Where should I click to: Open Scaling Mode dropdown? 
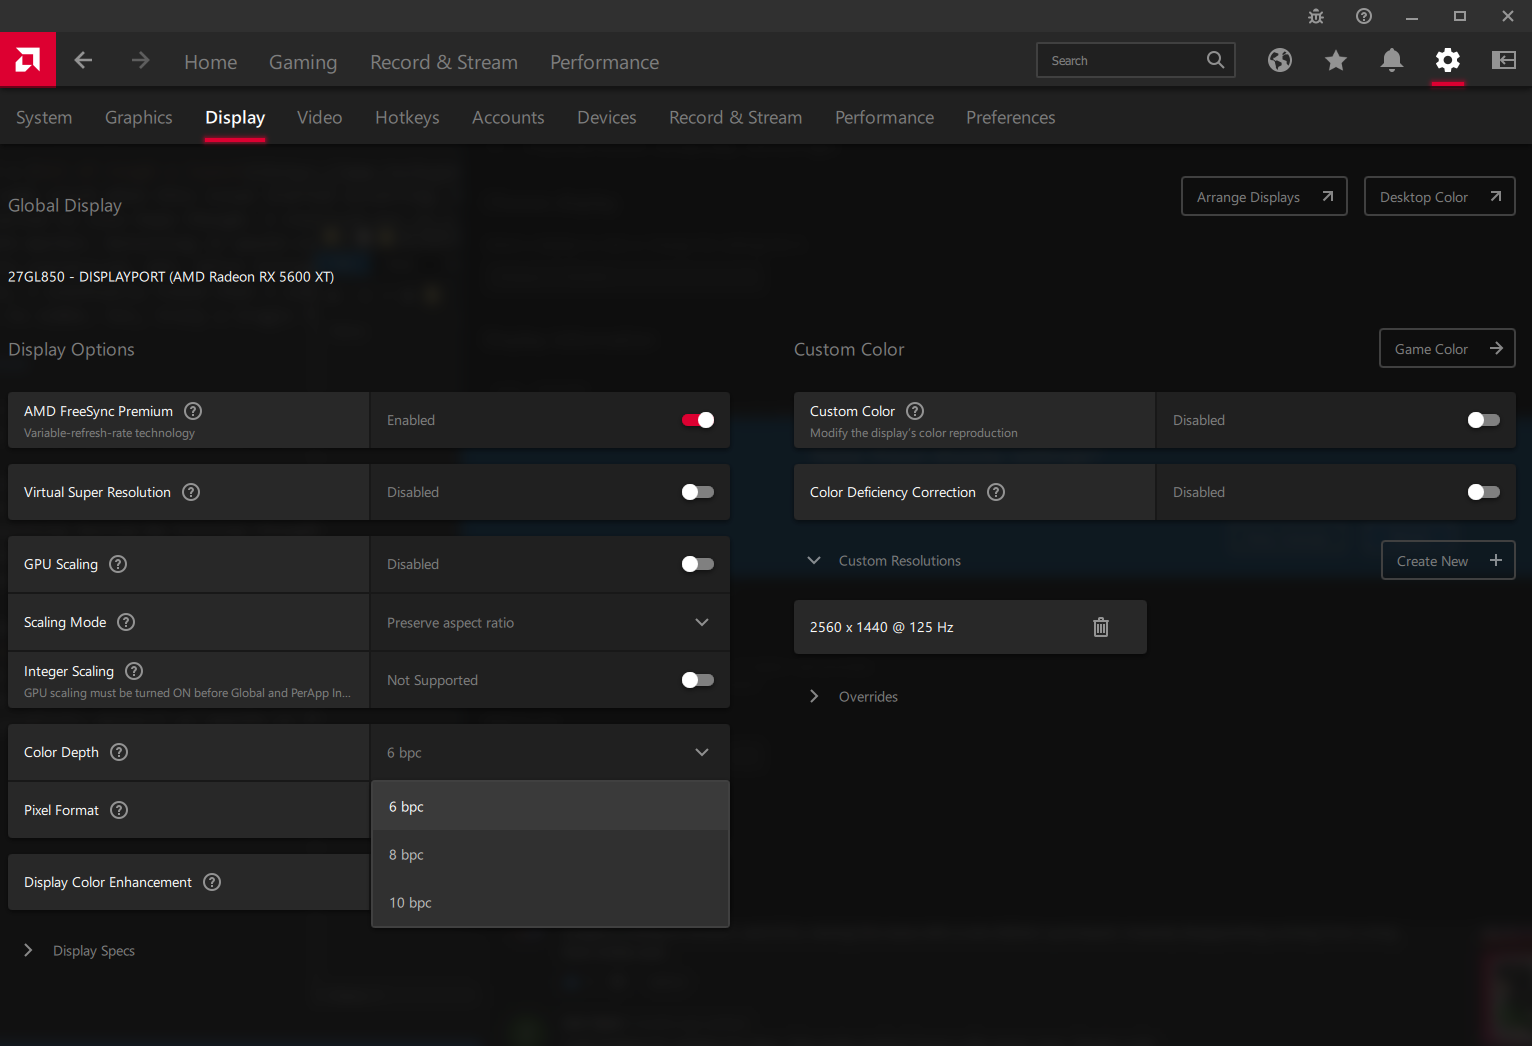coord(550,622)
